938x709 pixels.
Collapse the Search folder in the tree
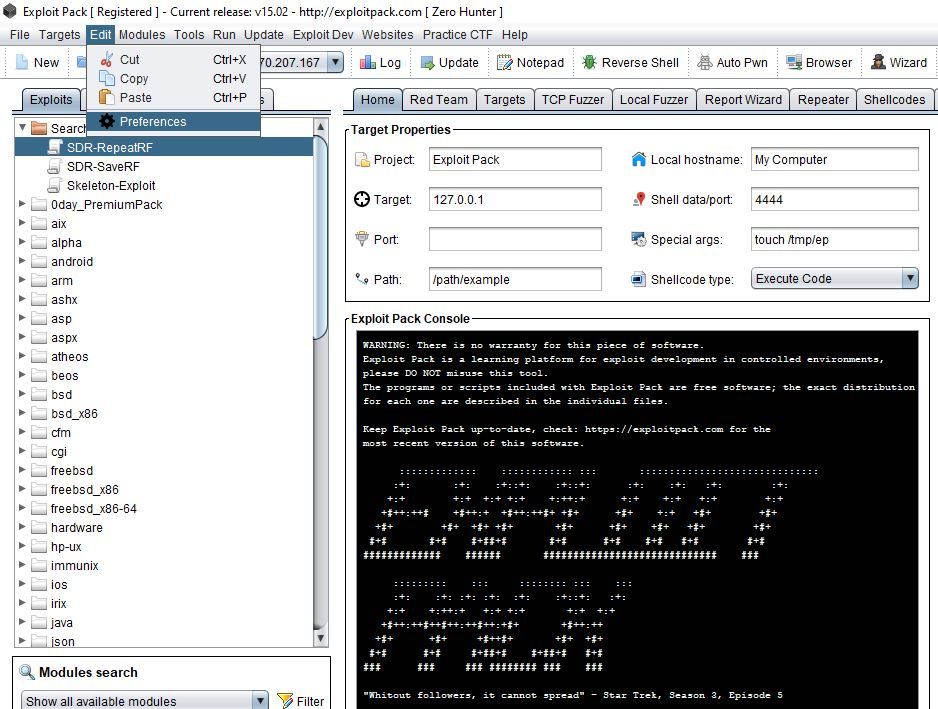click(22, 127)
